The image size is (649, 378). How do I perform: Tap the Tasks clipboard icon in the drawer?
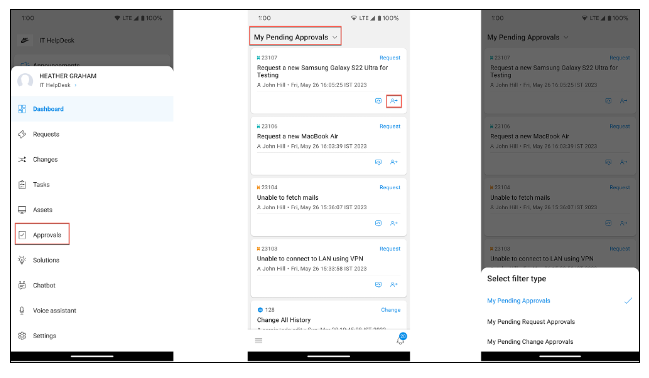pyautogui.click(x=22, y=185)
